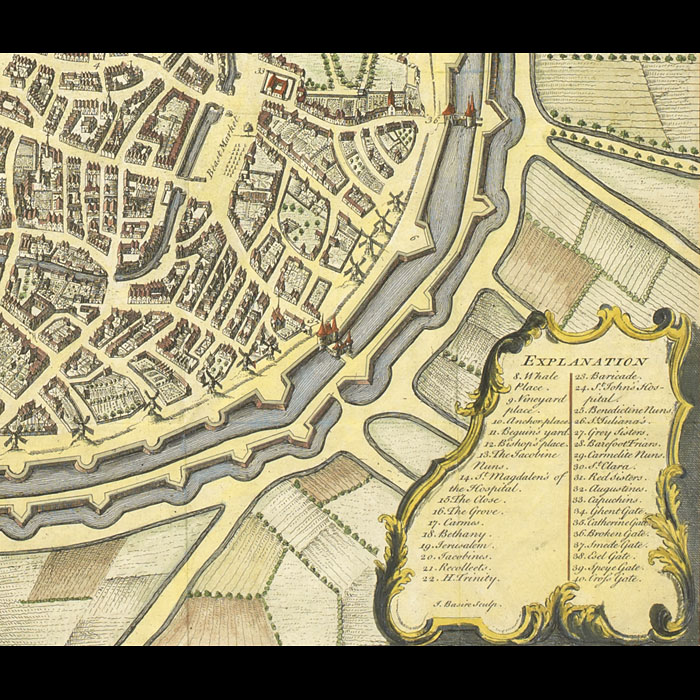Click legend entry "39. Speye Gate"
This screenshot has width=700, height=700.
[x=607, y=568]
